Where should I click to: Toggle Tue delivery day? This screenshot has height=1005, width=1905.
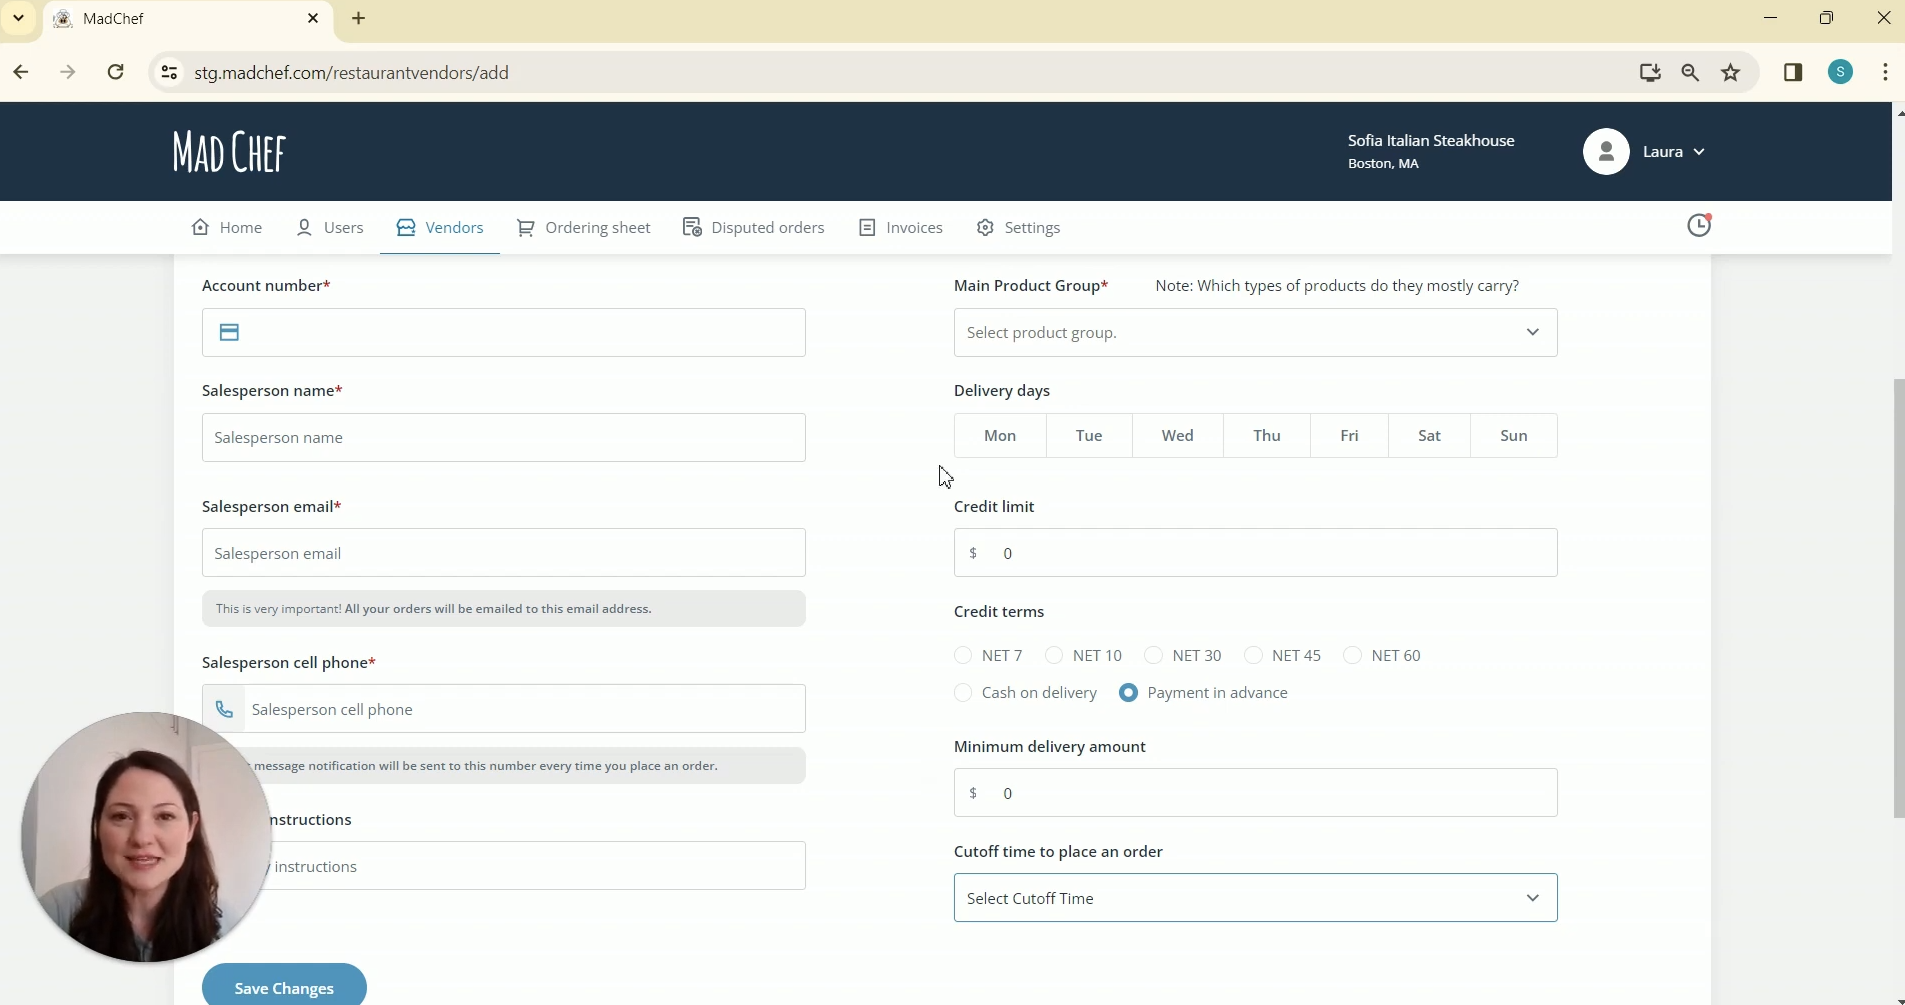click(1090, 436)
